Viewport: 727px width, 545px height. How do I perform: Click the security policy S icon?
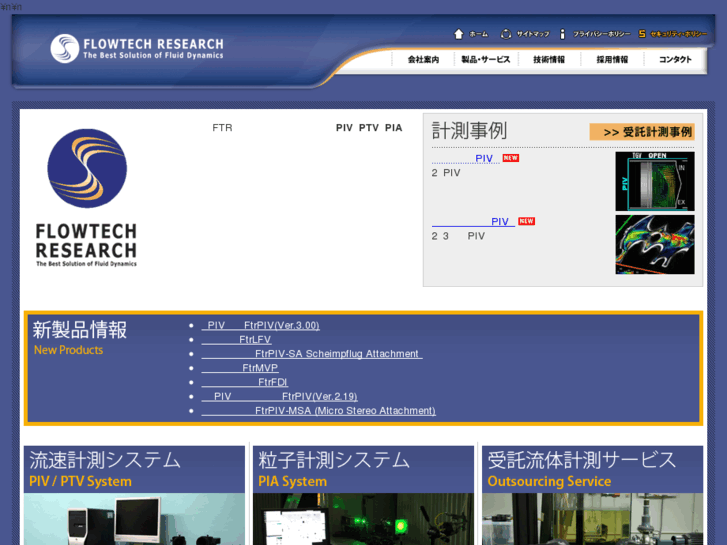tap(642, 34)
